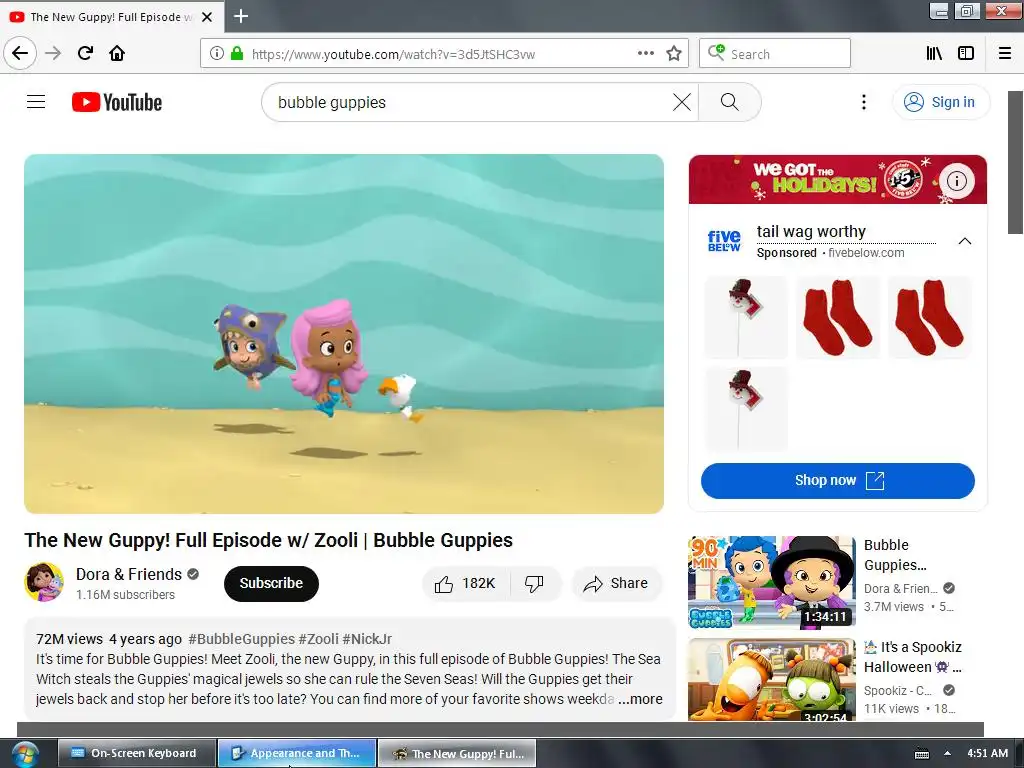
Task: Close the New Guppy YouTube tab
Action: [207, 17]
